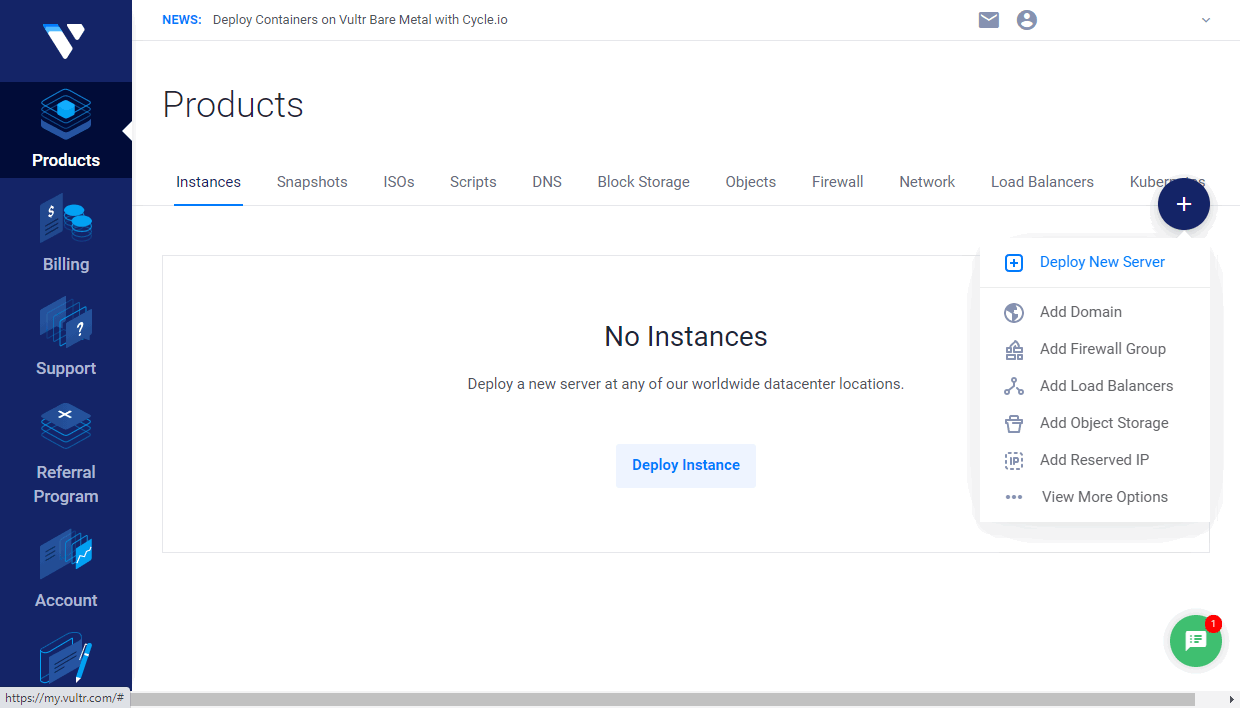Click the blue plus deploy button
This screenshot has width=1240, height=708.
click(x=1183, y=204)
